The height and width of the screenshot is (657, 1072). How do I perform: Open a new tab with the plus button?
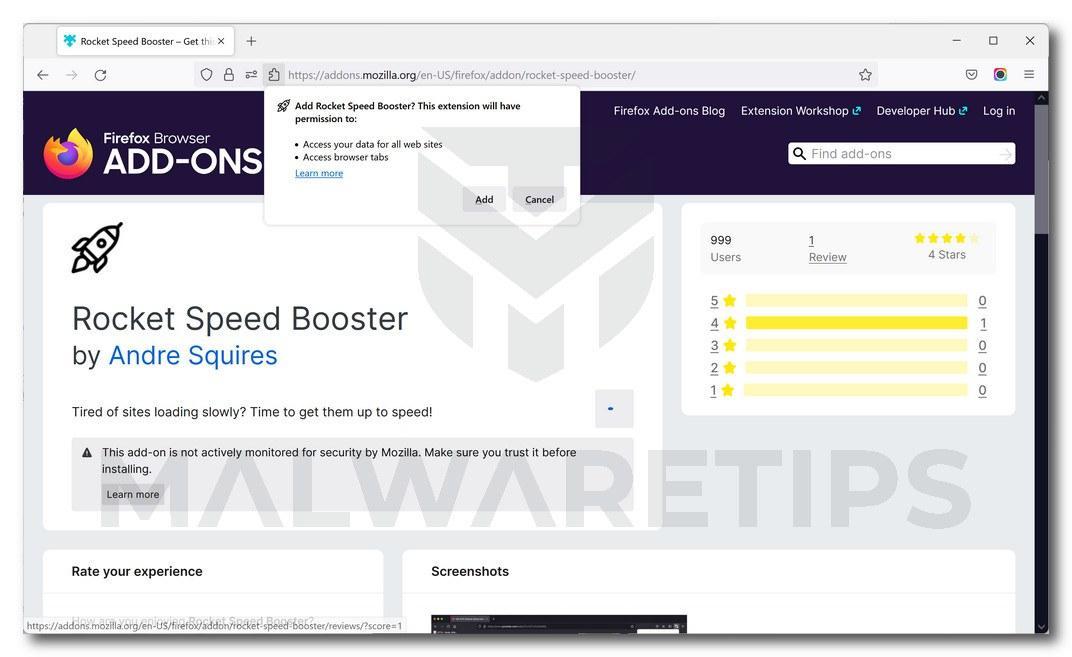pyautogui.click(x=251, y=41)
